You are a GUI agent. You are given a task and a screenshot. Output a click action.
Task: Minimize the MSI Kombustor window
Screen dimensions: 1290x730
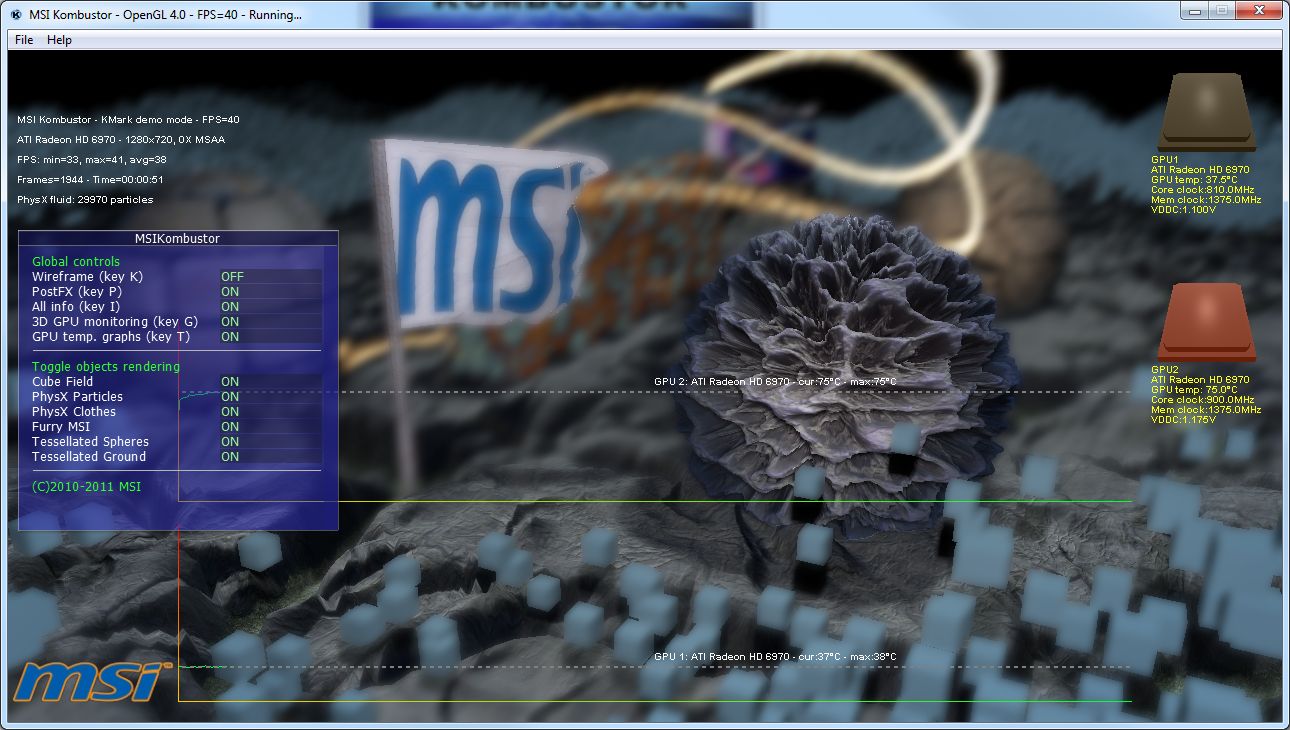(x=1194, y=10)
